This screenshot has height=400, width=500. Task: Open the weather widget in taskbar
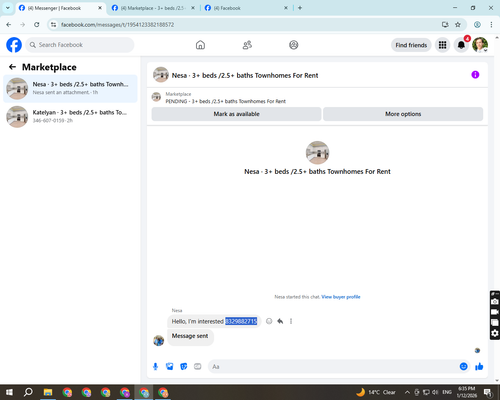tap(375, 392)
